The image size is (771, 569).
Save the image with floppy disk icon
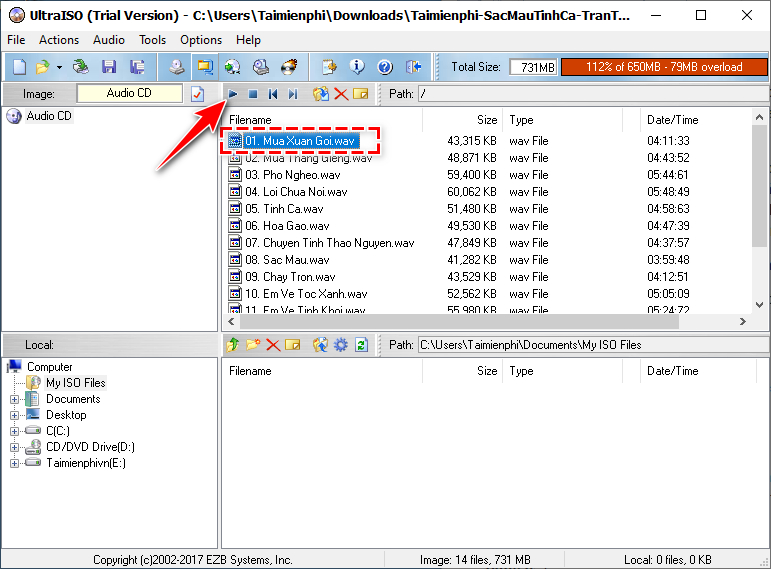(x=109, y=67)
